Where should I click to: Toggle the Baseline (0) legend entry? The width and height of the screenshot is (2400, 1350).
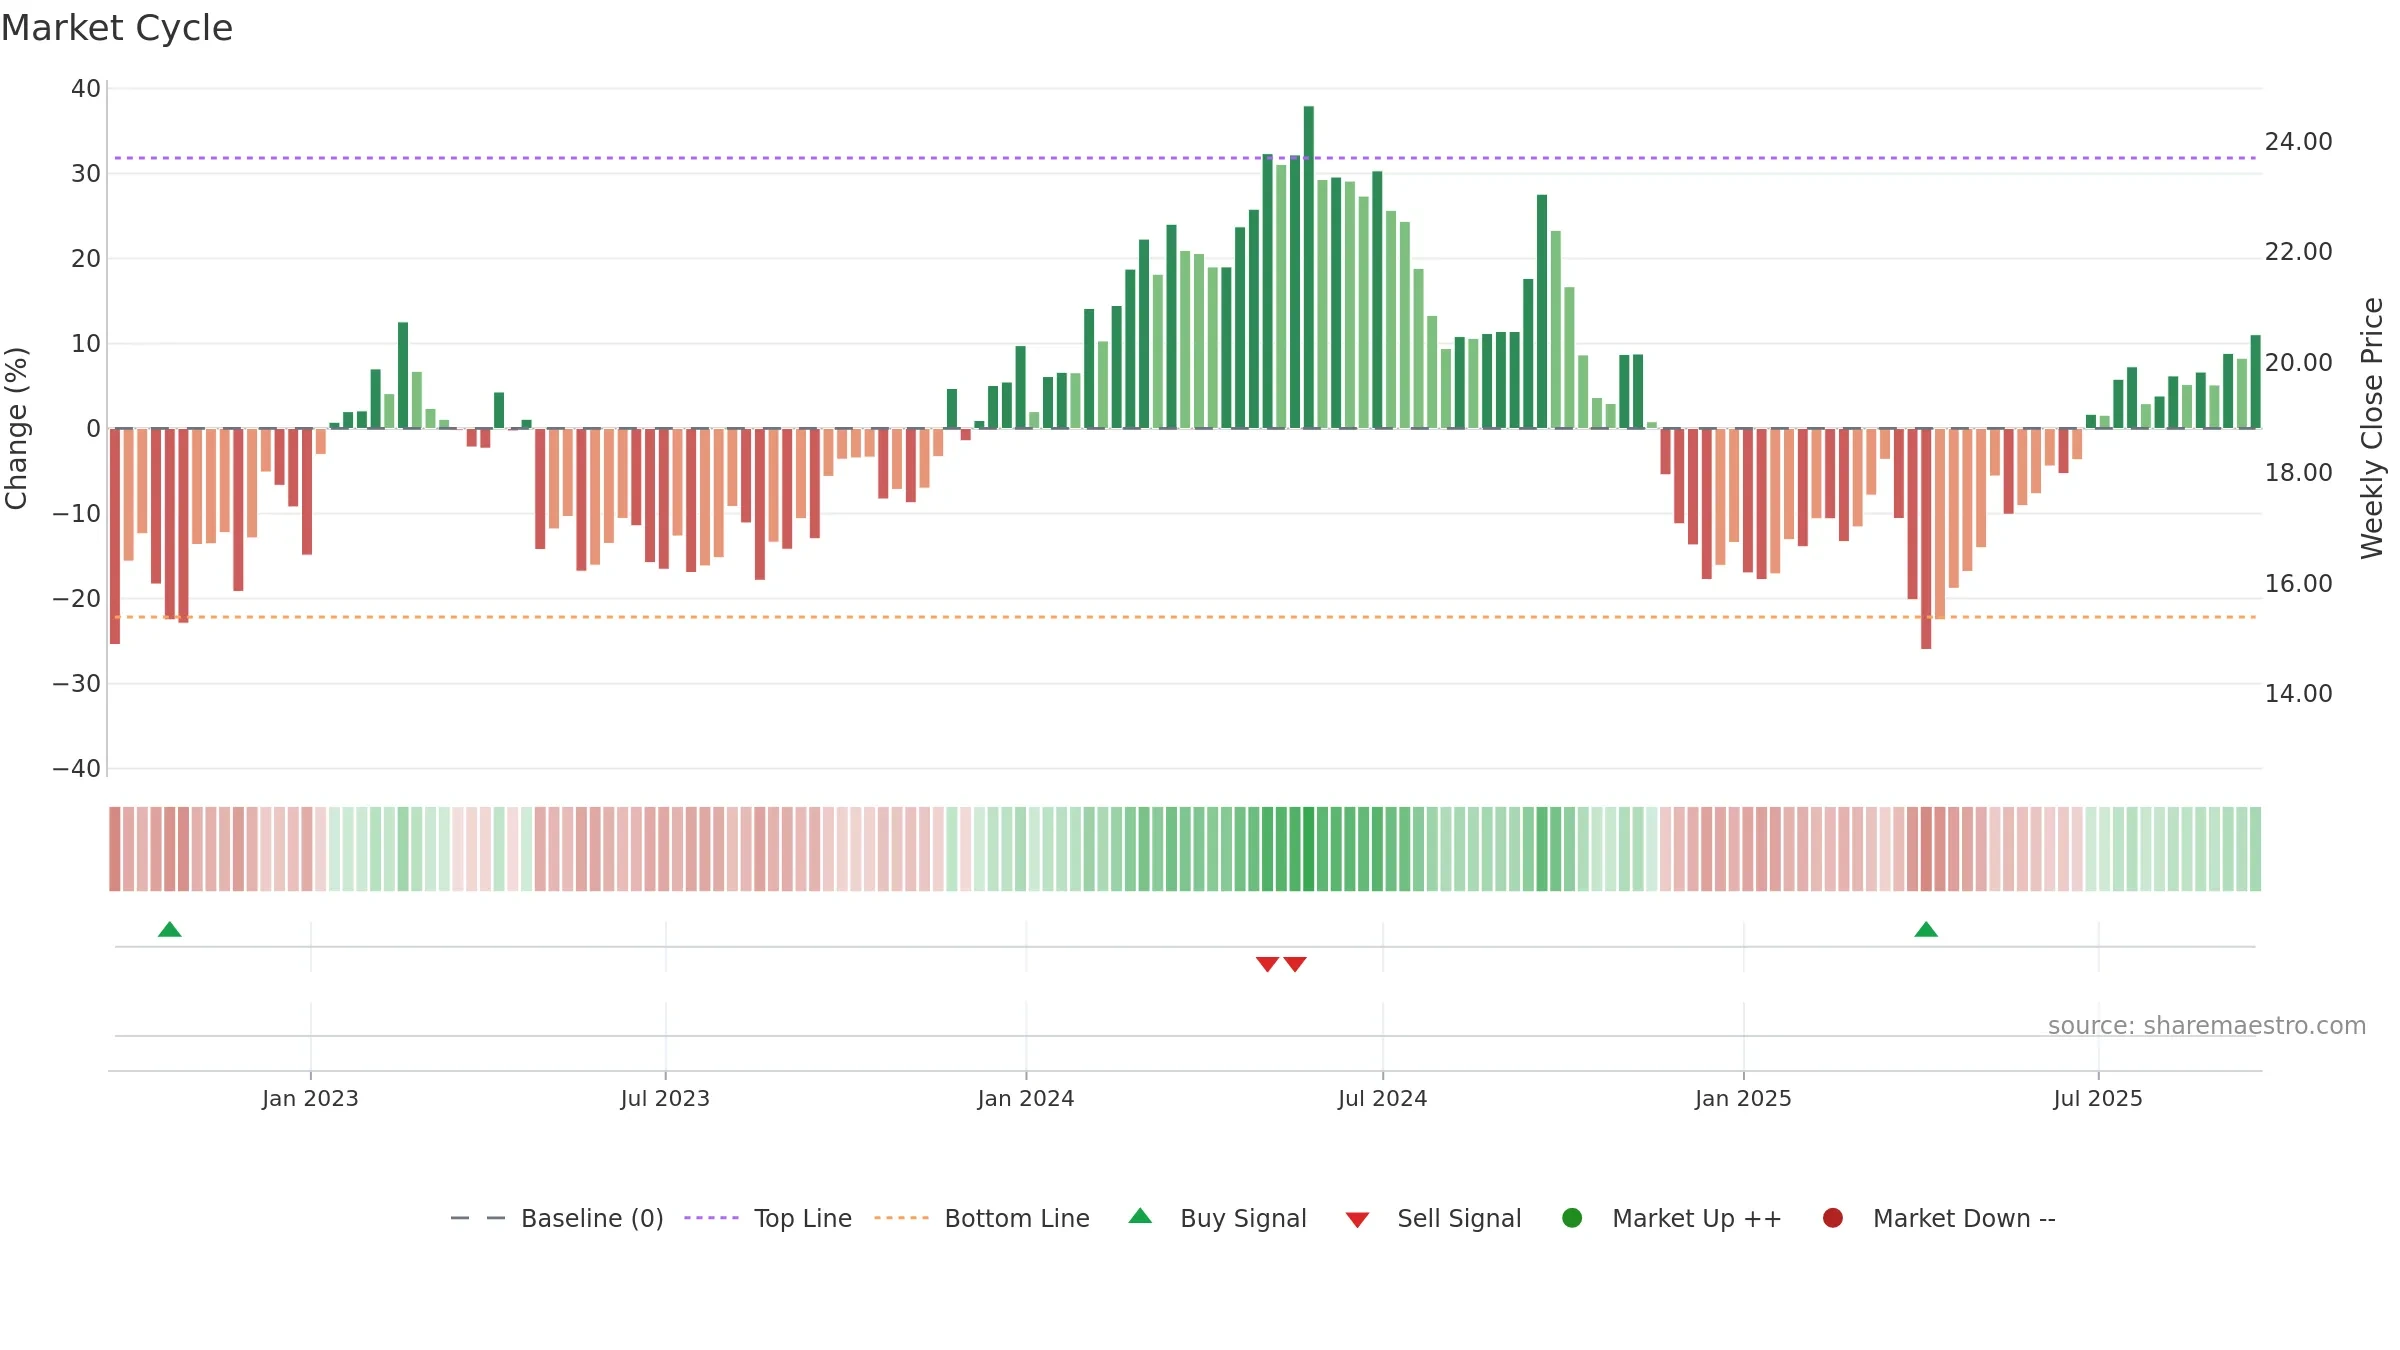pos(592,1218)
